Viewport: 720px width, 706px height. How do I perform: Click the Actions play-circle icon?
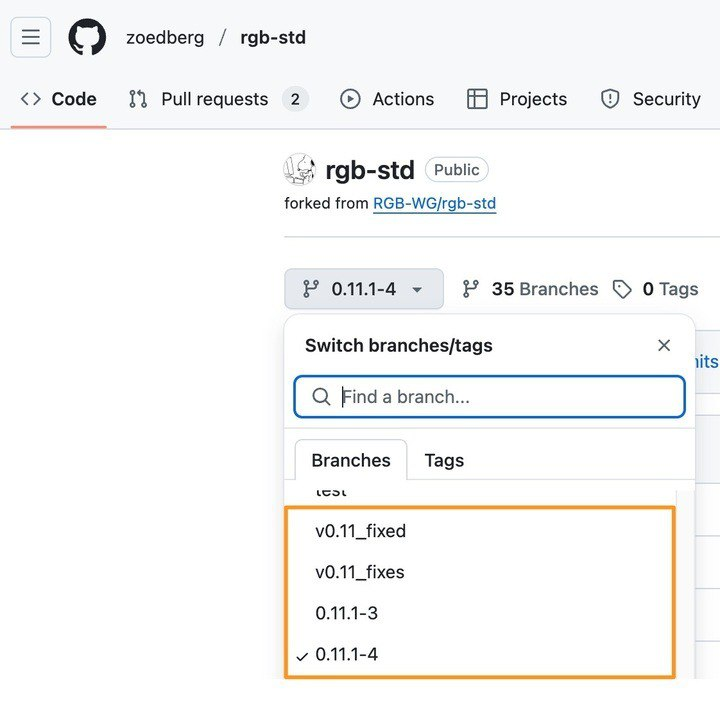350,99
